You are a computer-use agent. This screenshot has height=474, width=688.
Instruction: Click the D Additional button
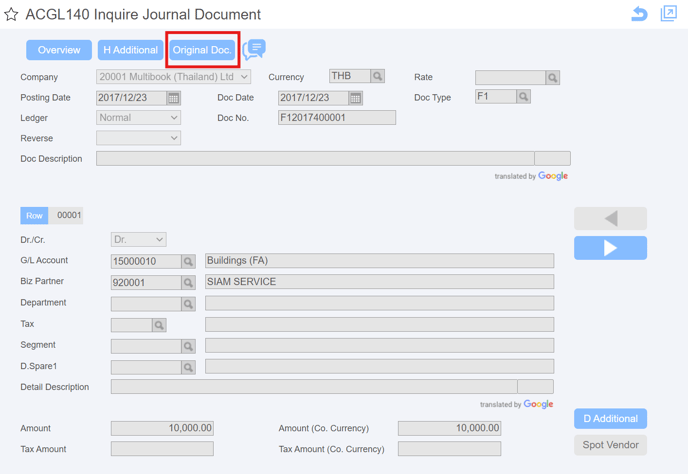610,419
